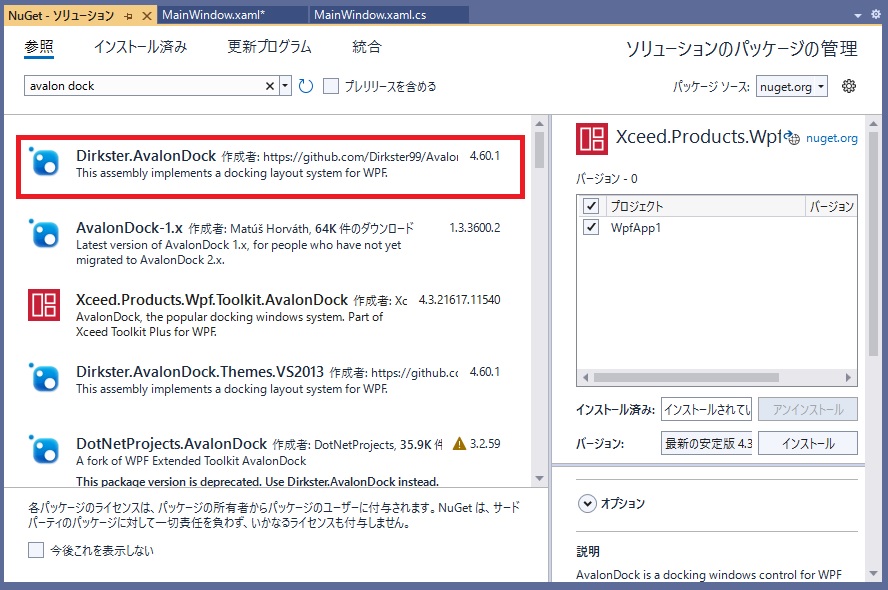The image size is (888, 590).
Task: Click the Uninstall (アンインストール) button
Action: [808, 409]
